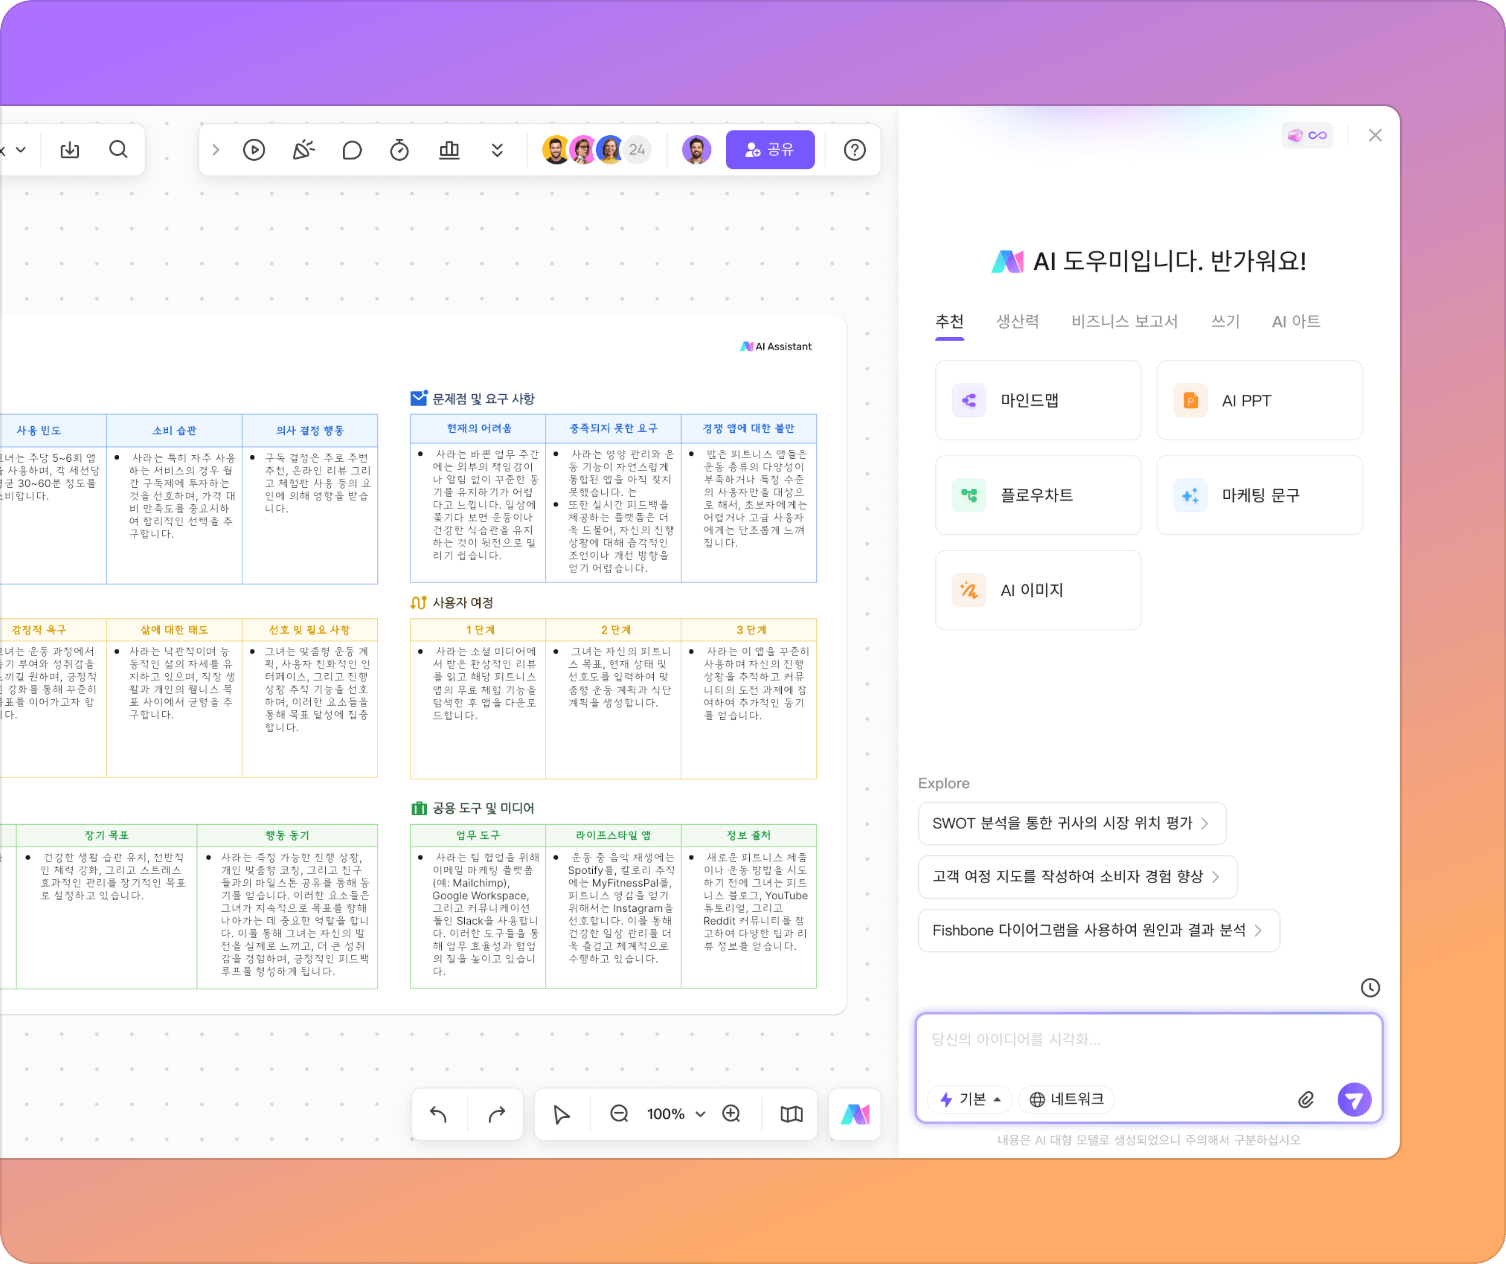Click the 현재의 어려움 column header

tap(478, 429)
